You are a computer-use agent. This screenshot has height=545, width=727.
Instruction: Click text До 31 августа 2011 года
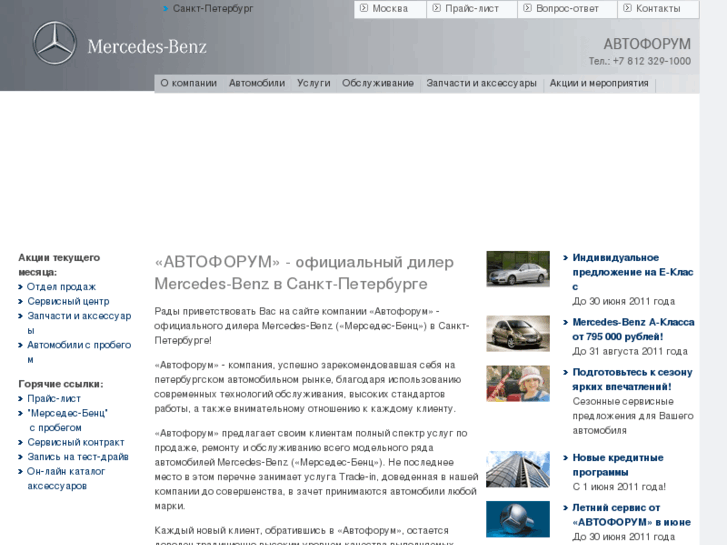(x=630, y=351)
